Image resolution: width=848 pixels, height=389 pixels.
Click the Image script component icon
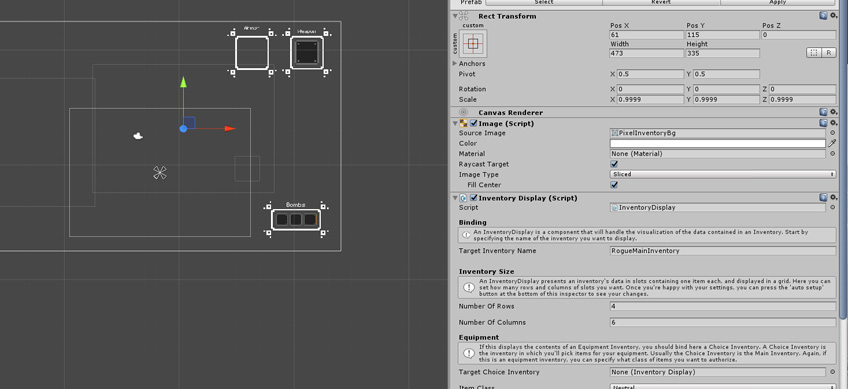pos(463,123)
